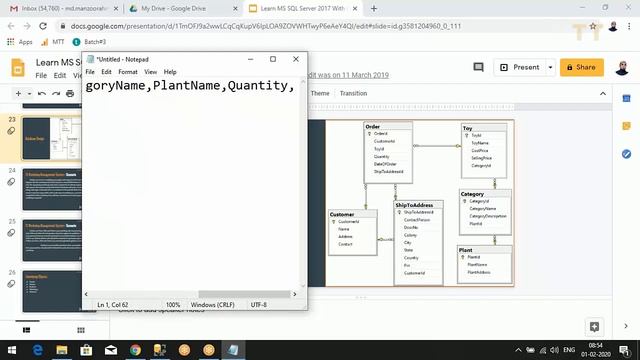Open the Slides Edit menu
The width and height of the screenshot is (640, 360).
pyautogui.click(x=60, y=76)
